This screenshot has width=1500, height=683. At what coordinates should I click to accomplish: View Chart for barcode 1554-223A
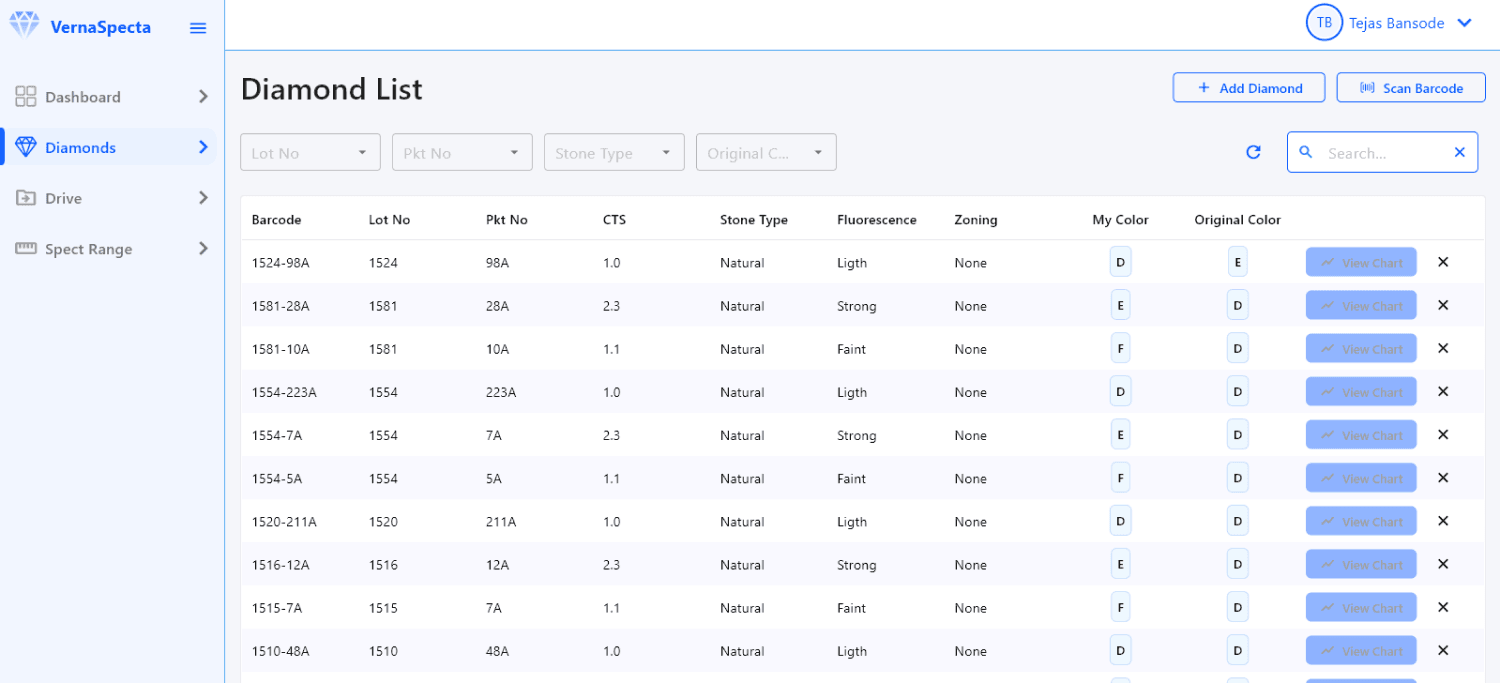pos(1361,392)
